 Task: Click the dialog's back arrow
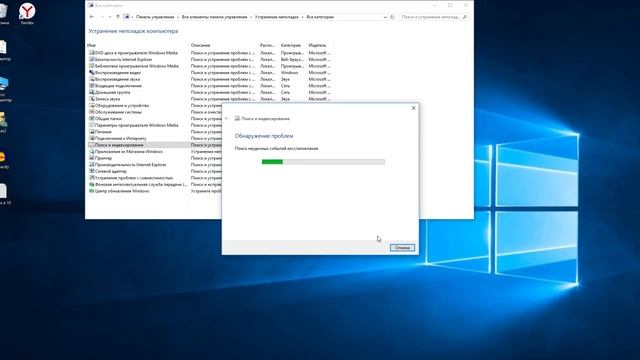point(227,118)
